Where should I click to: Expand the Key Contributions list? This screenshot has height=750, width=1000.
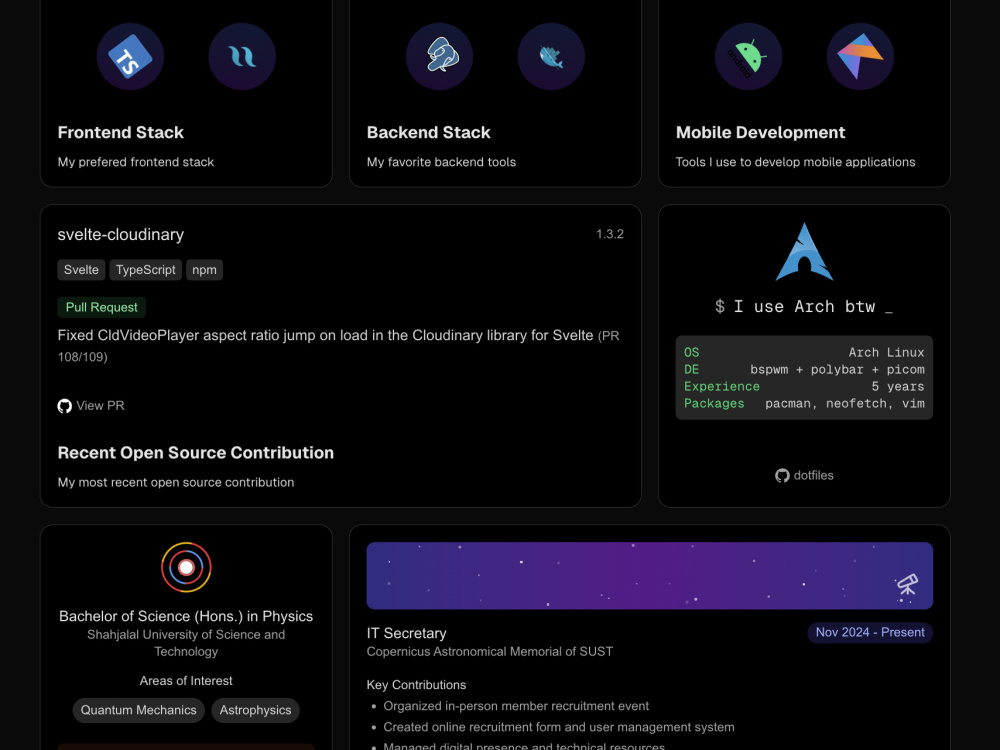416,685
